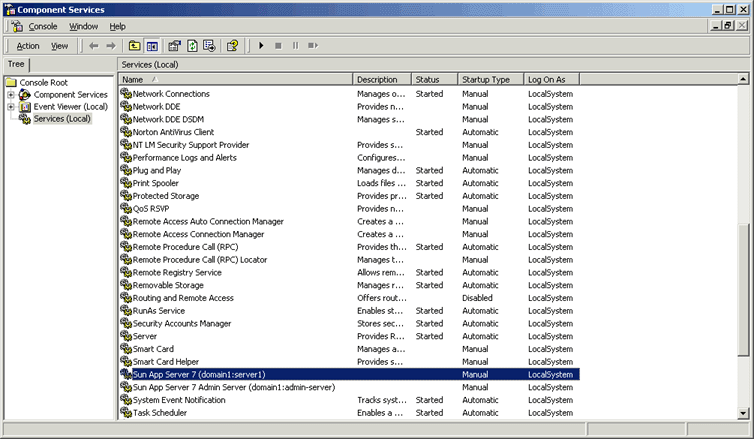
Task: Sort by the Startup Type column header
Action: tap(490, 79)
